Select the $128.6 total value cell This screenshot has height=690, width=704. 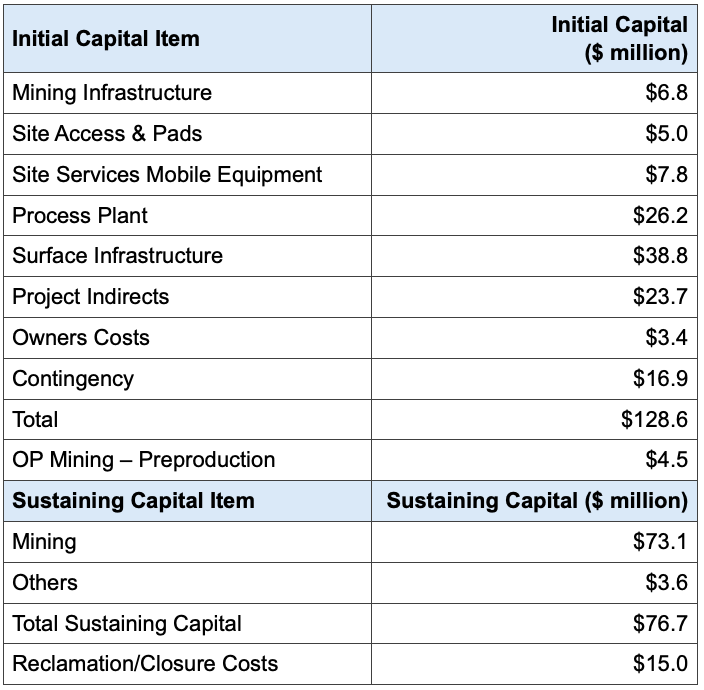click(654, 420)
